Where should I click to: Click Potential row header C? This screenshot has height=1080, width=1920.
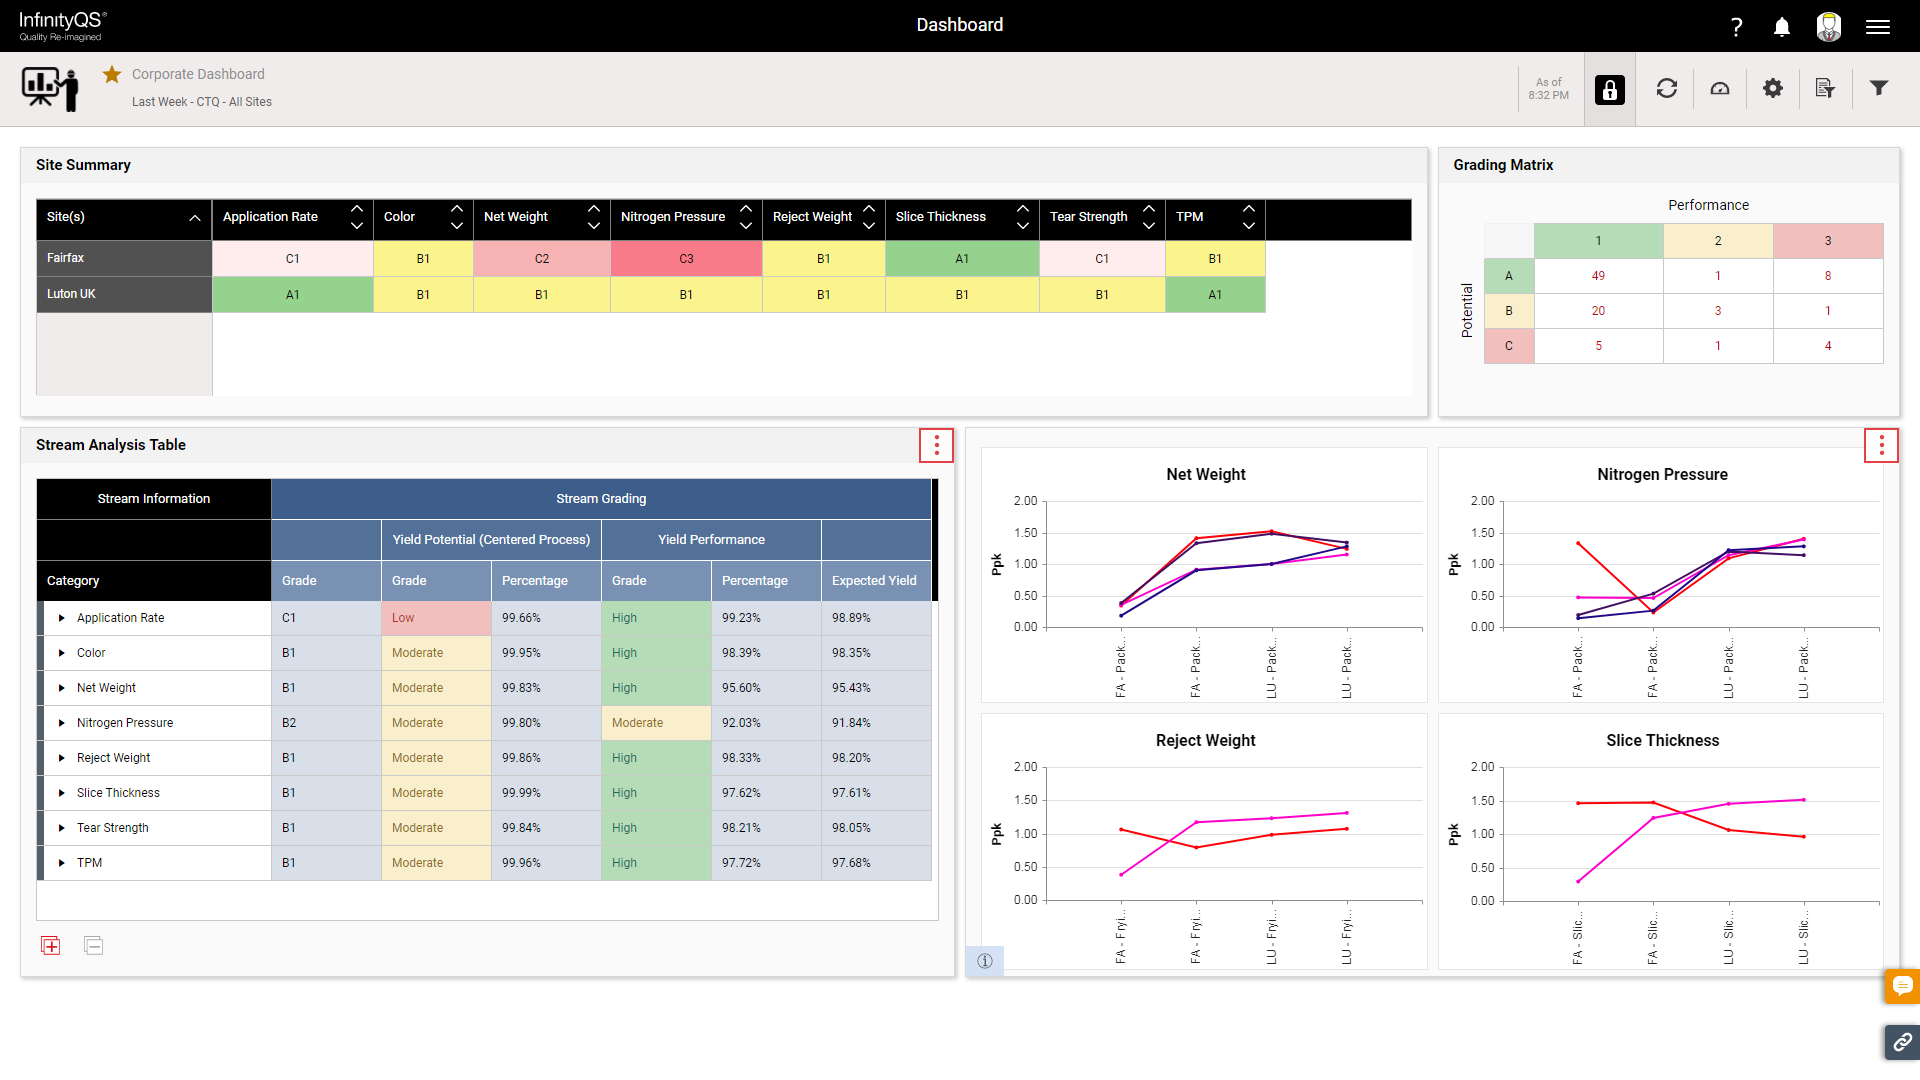1509,346
